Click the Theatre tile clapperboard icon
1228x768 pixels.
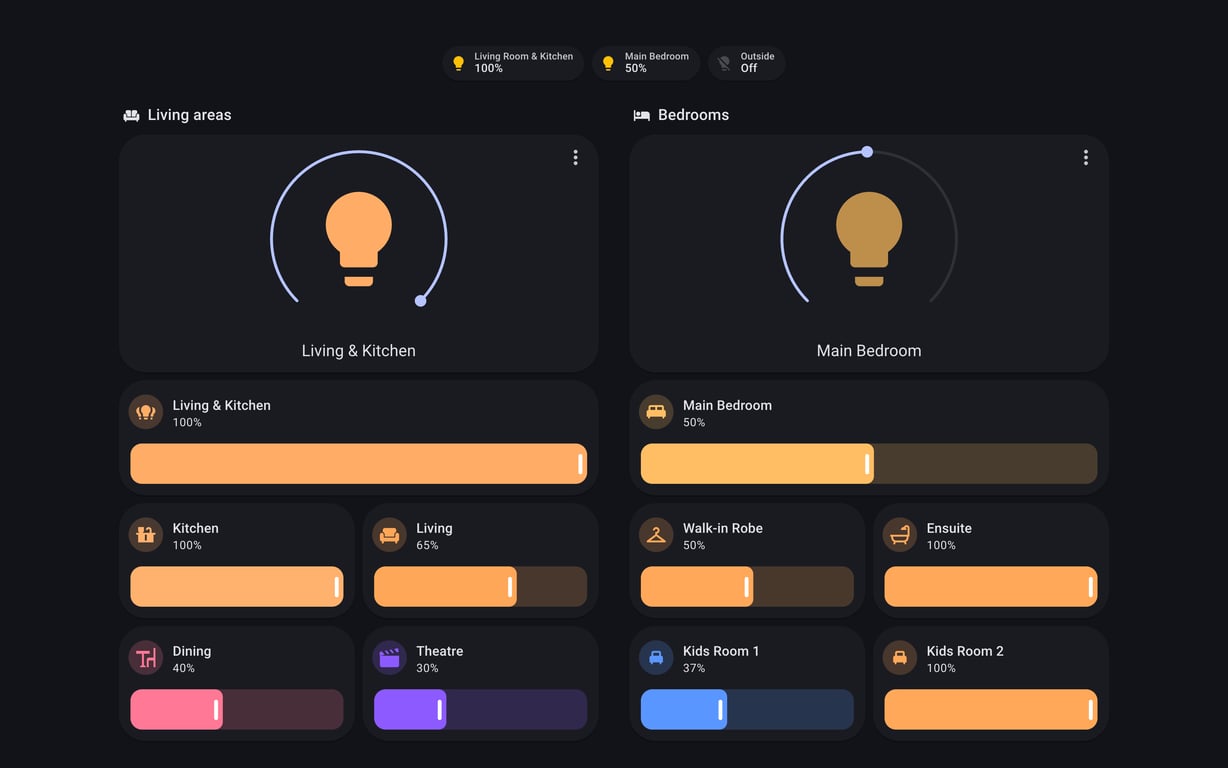click(x=390, y=658)
